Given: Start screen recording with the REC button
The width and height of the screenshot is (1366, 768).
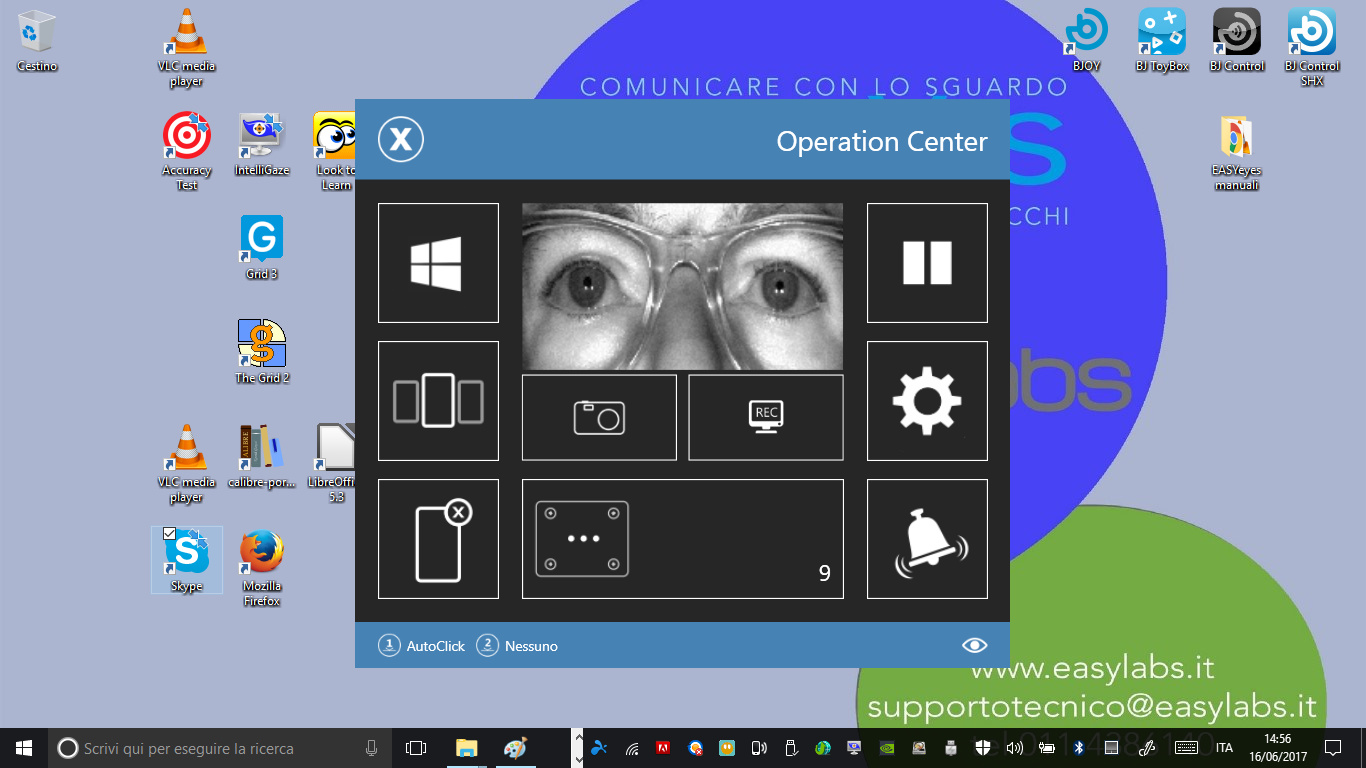Looking at the screenshot, I should pos(766,417).
